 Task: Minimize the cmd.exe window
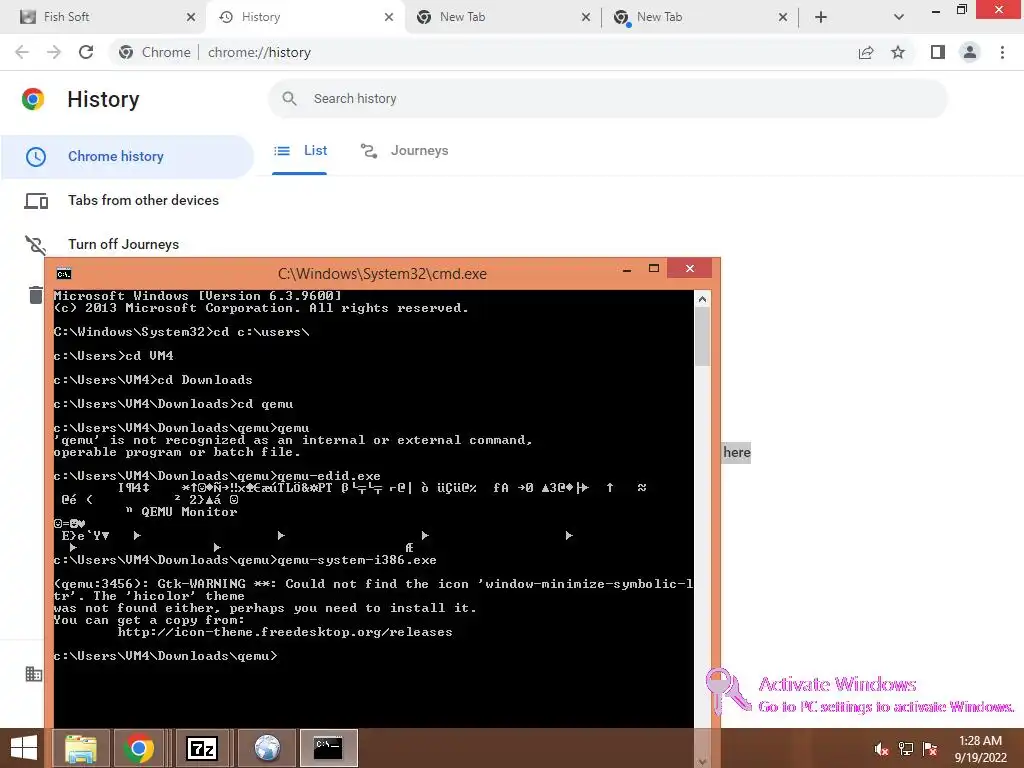pos(627,269)
